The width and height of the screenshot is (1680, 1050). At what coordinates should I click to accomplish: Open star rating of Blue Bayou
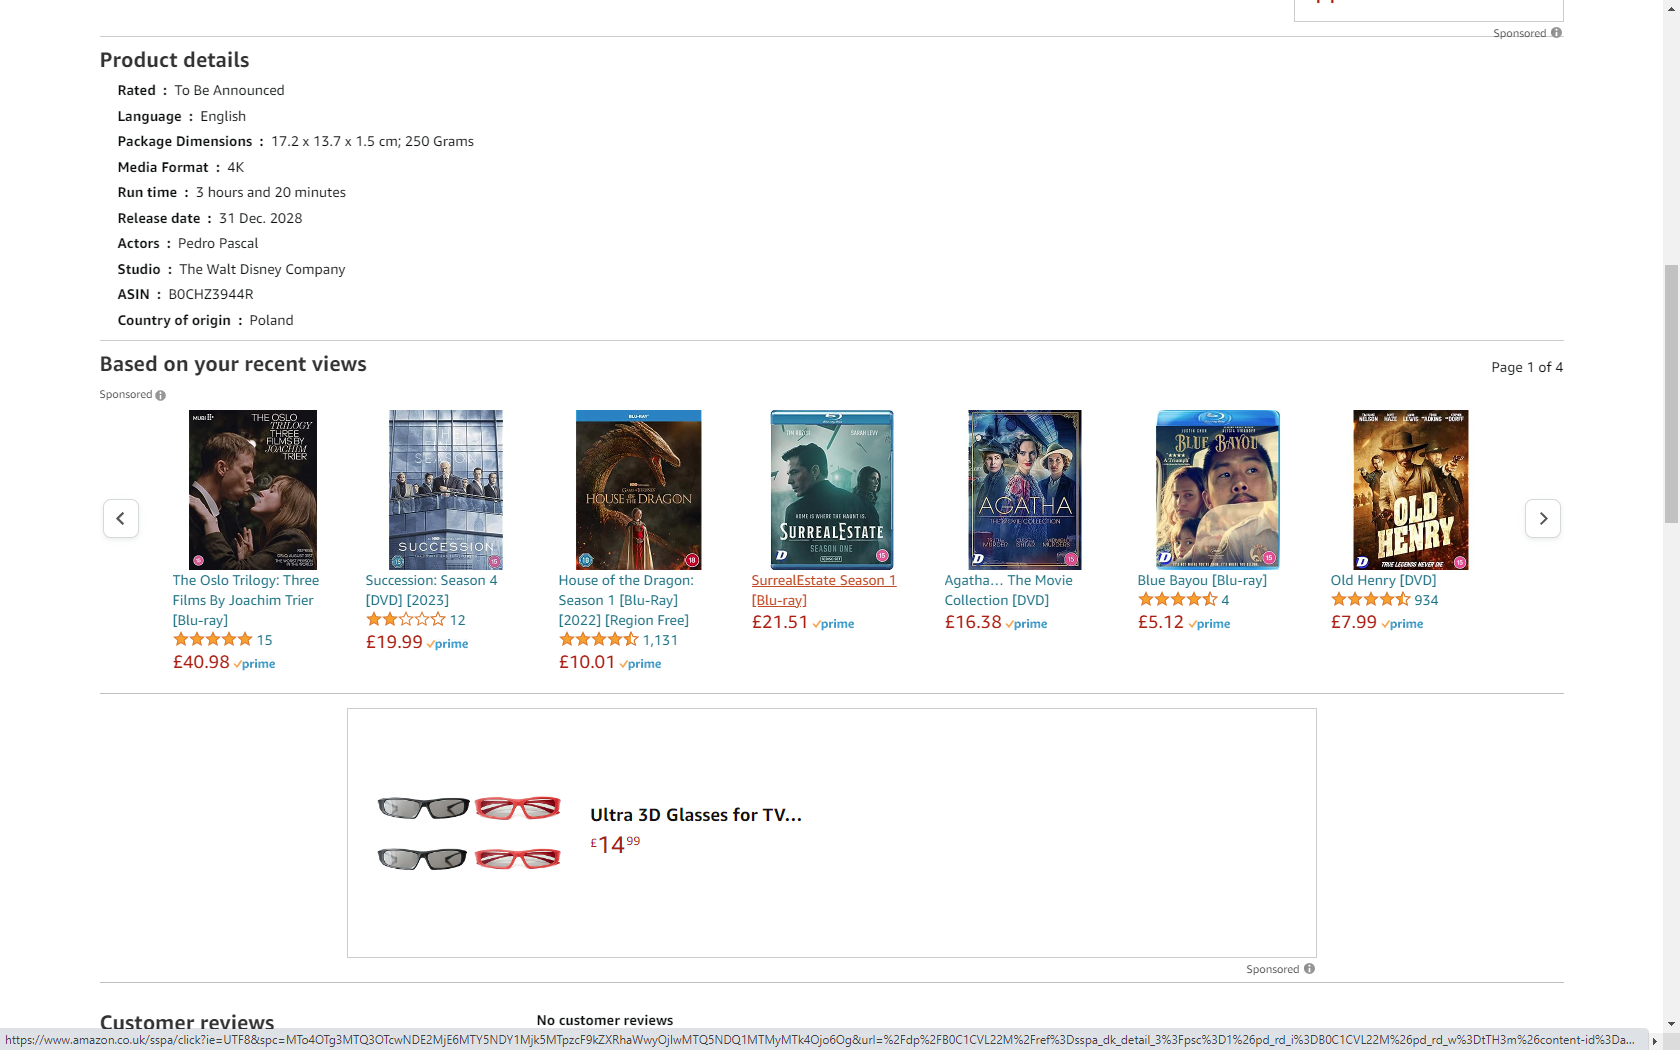pos(1178,600)
